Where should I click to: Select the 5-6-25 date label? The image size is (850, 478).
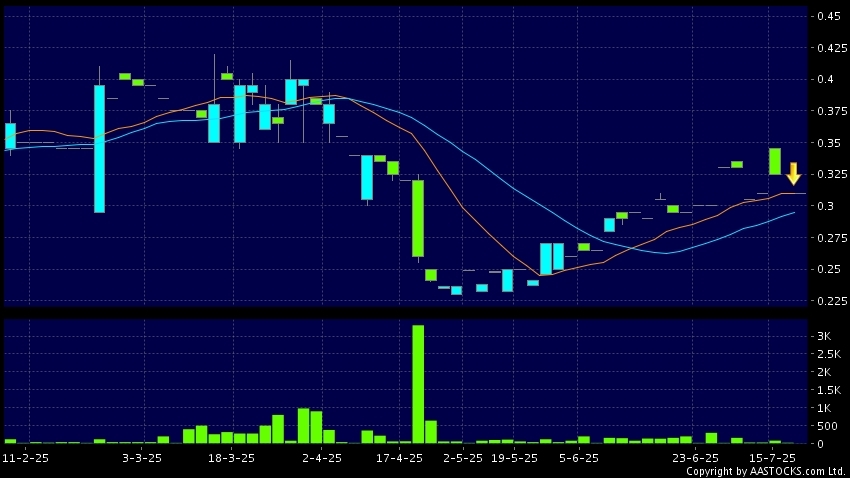[x=578, y=458]
